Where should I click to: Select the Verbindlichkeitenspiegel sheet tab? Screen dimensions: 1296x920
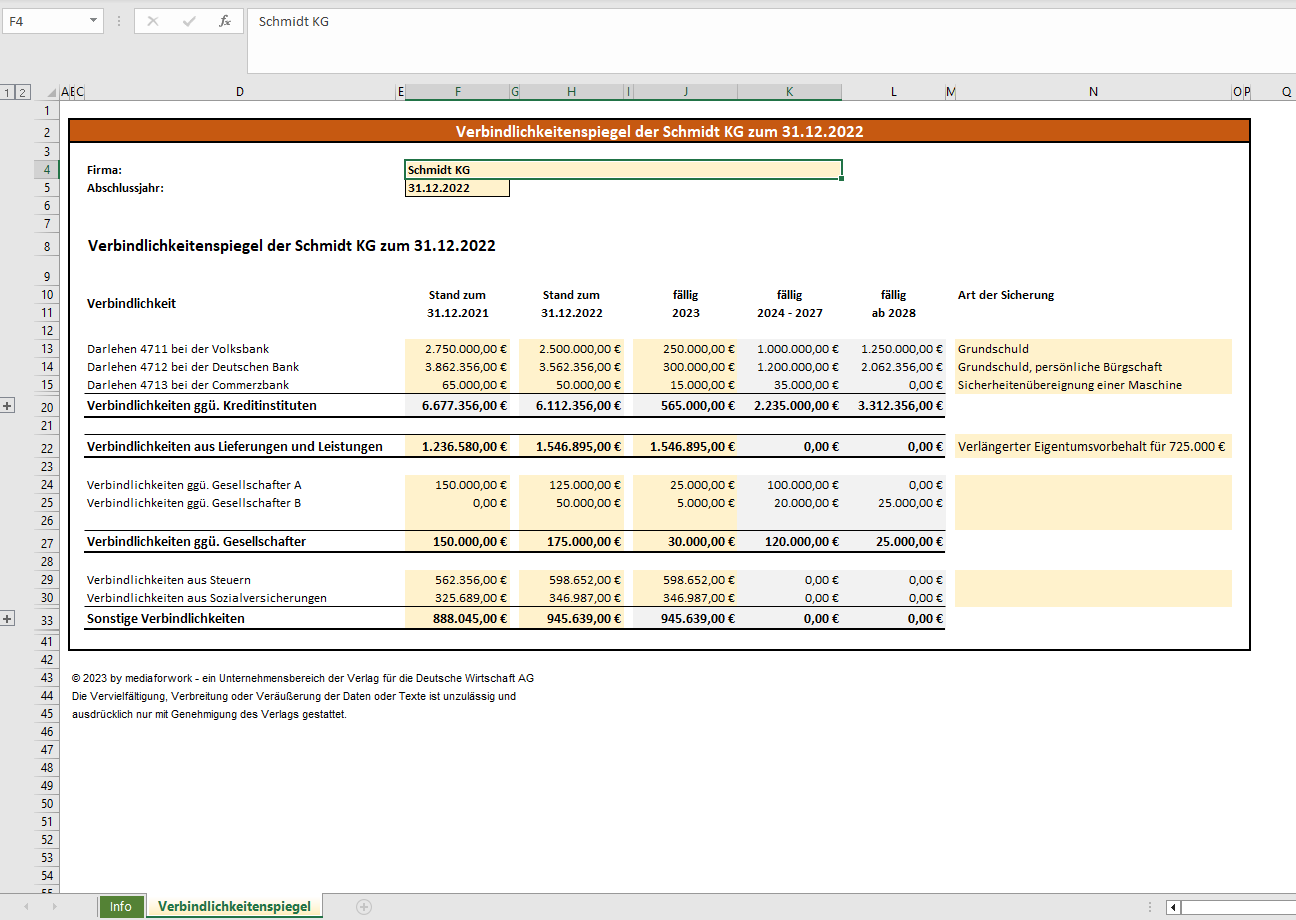click(234, 907)
